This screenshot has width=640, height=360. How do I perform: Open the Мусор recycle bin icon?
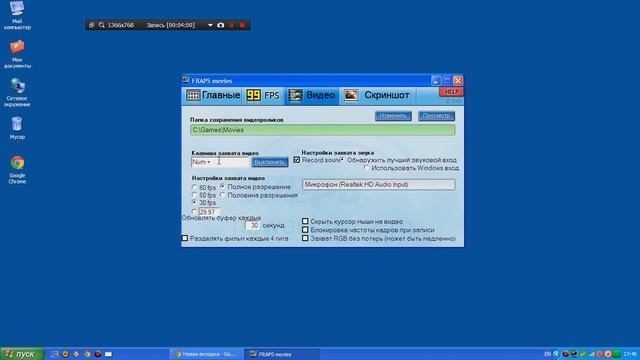pos(17,128)
